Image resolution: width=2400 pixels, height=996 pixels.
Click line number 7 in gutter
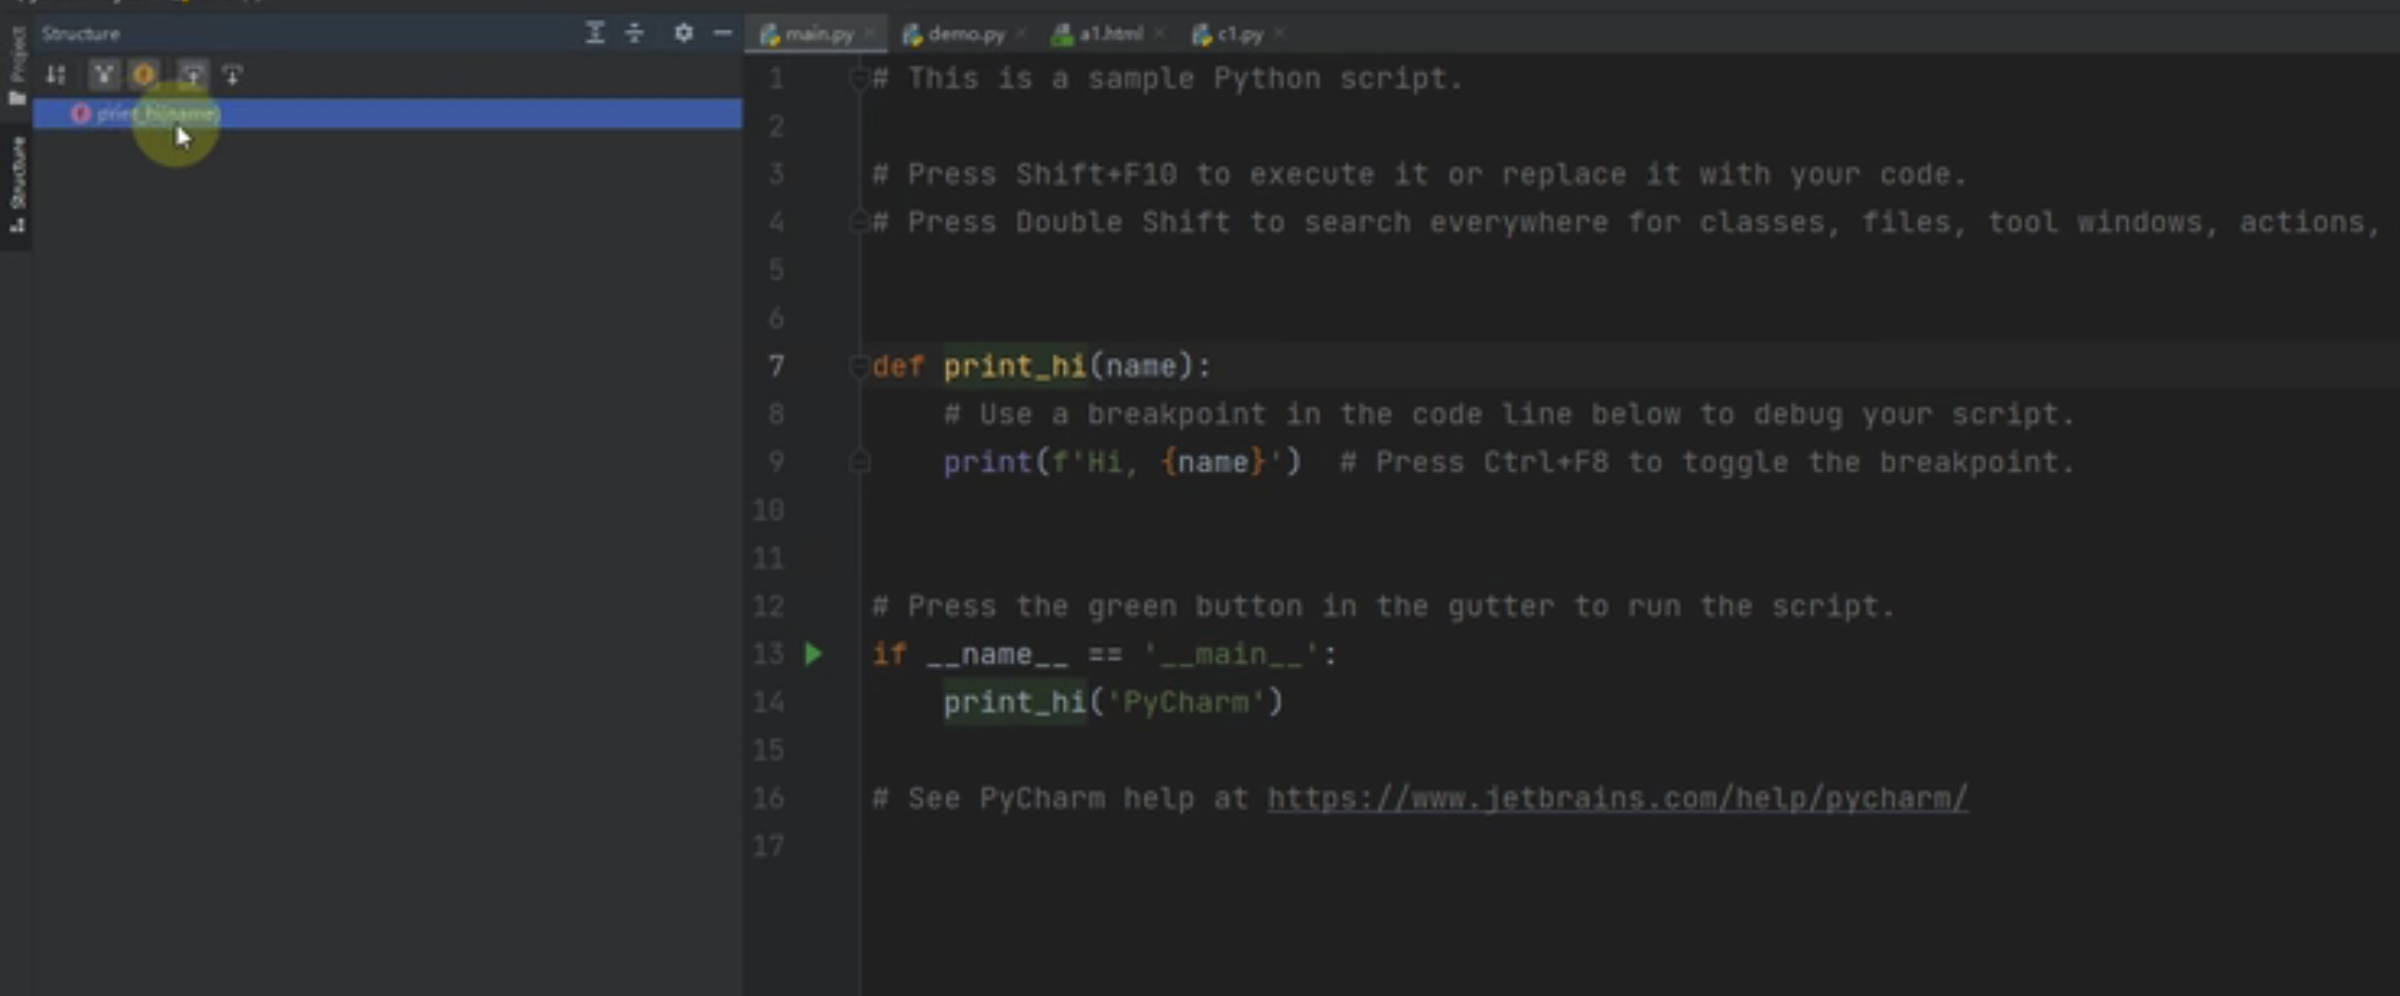pos(777,366)
